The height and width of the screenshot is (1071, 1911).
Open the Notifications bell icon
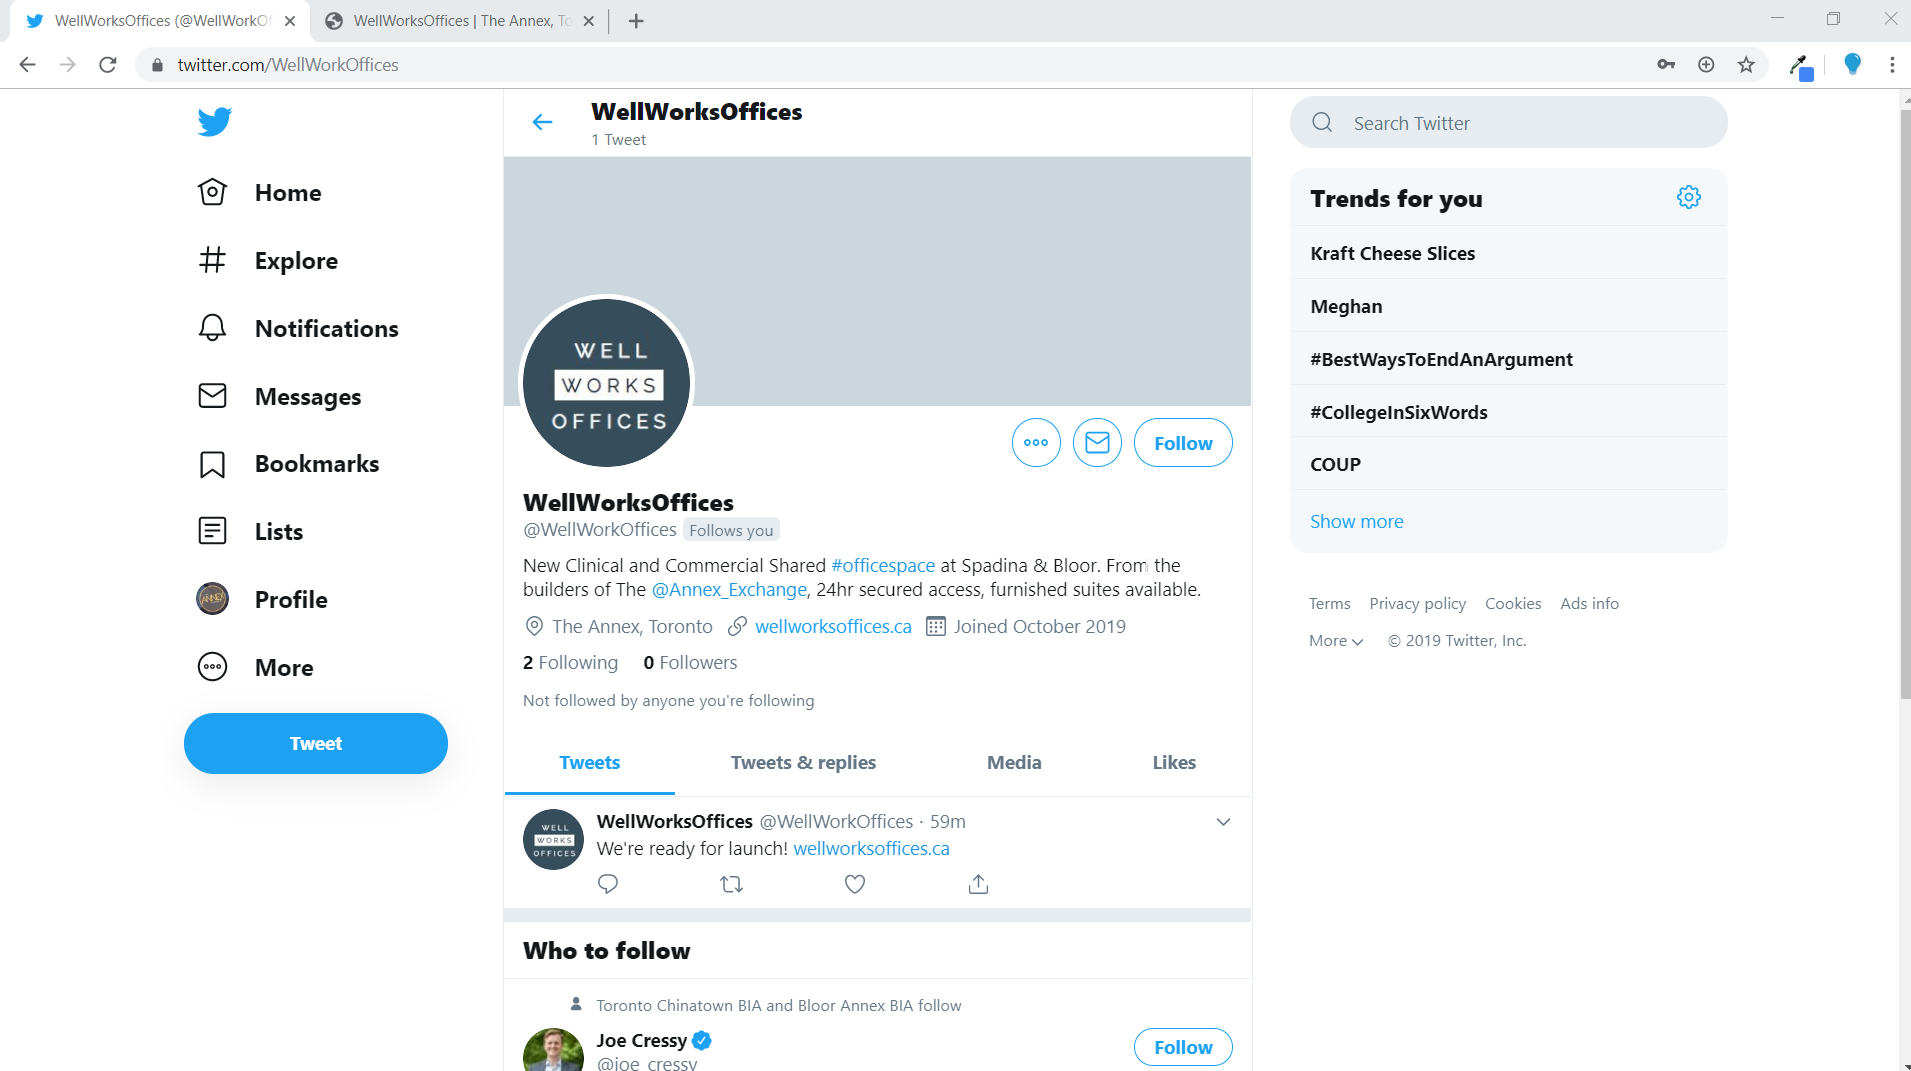click(x=212, y=328)
